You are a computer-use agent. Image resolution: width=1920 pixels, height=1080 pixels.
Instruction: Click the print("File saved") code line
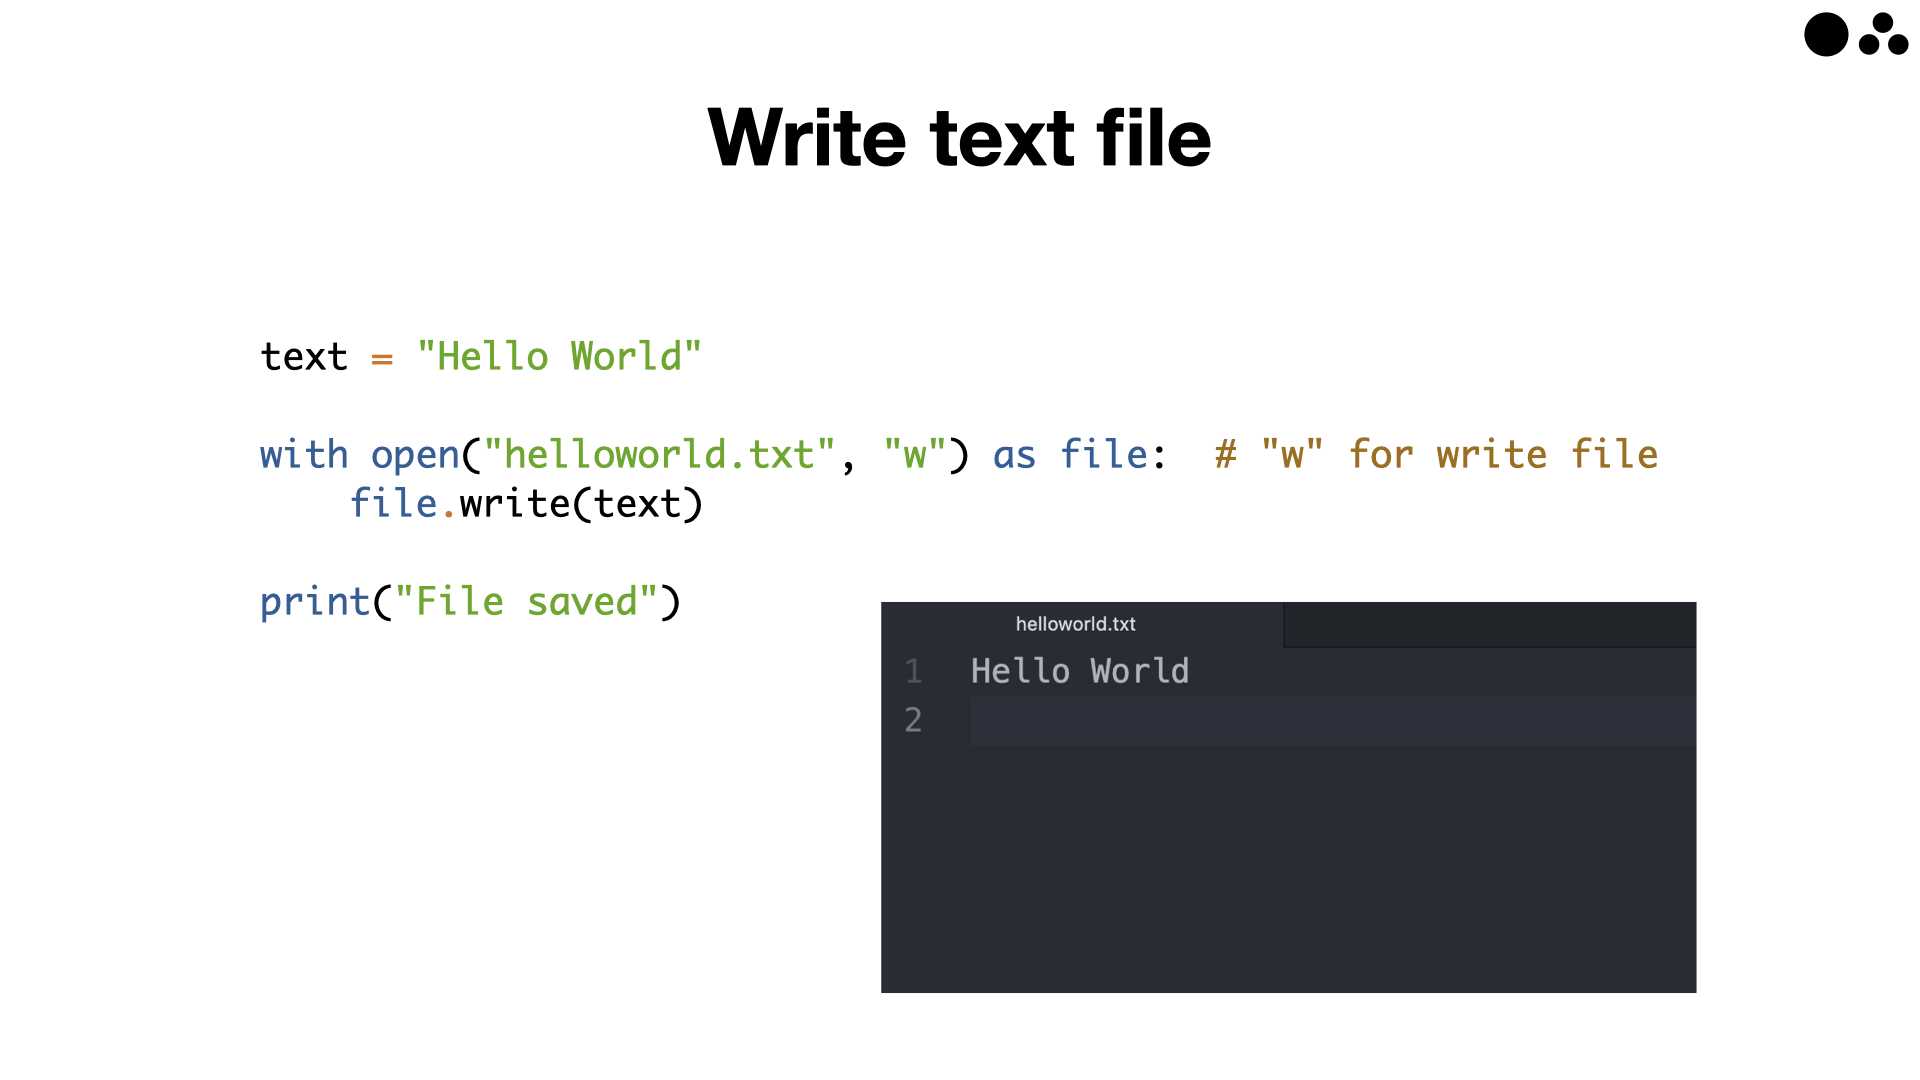coord(470,602)
